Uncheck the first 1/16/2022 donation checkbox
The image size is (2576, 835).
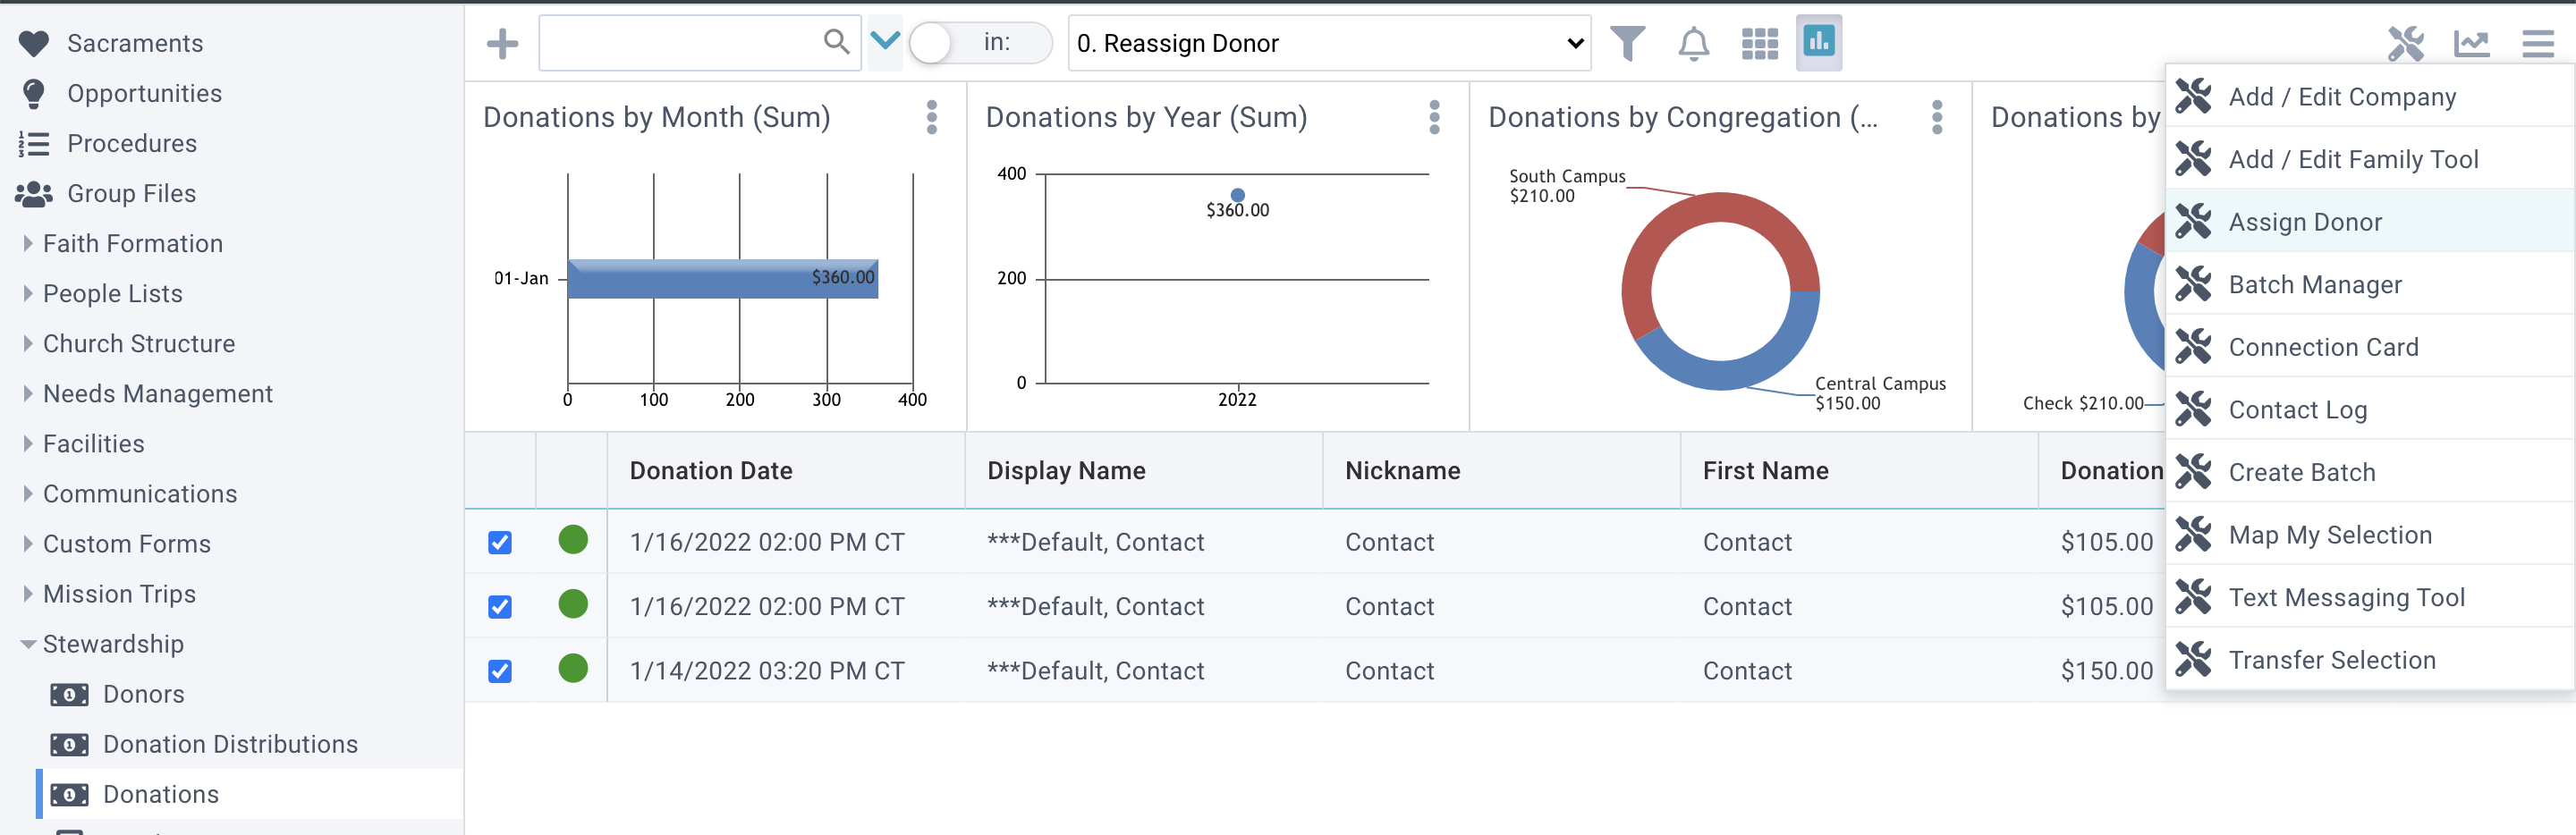click(499, 541)
